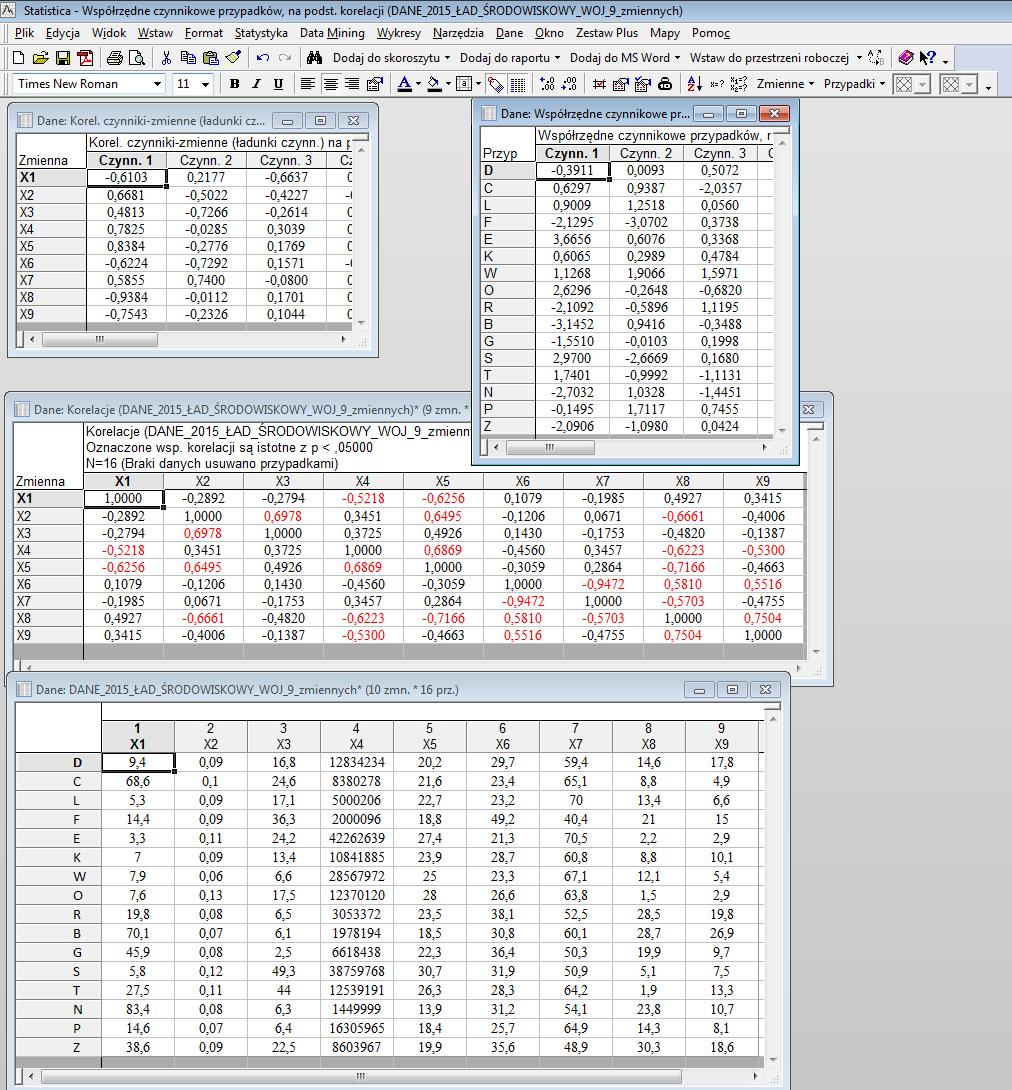Click the Copy icon
The image size is (1012, 1090).
click(x=188, y=58)
